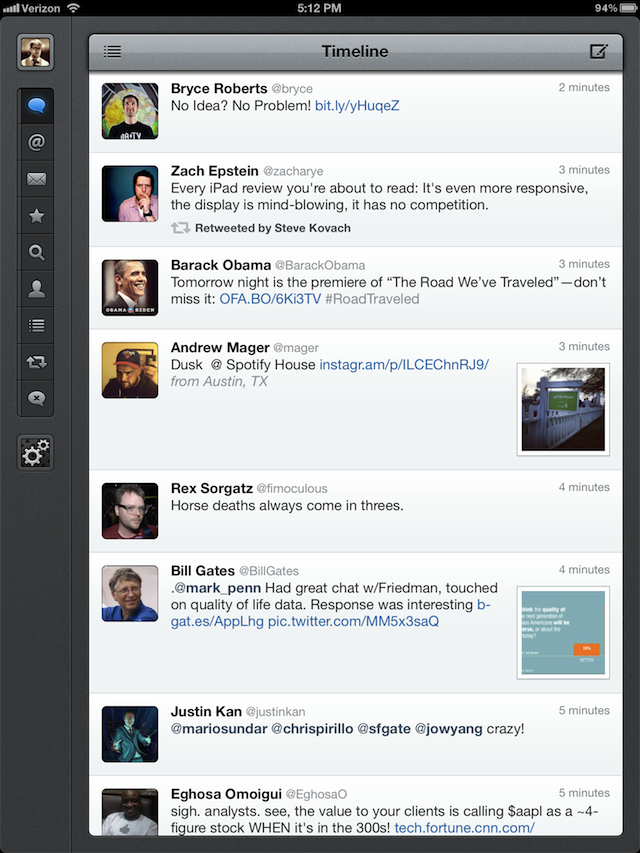View Bill Gates's attached chart image thumbnail
Image resolution: width=640 pixels, height=853 pixels.
563,633
